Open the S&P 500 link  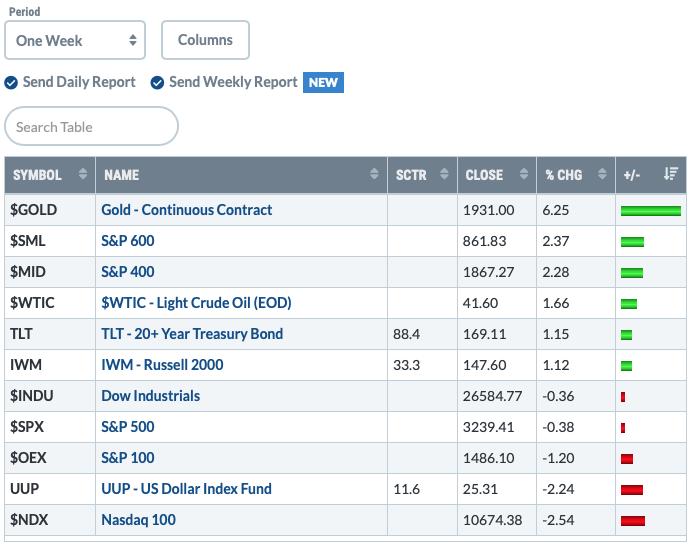(x=128, y=427)
